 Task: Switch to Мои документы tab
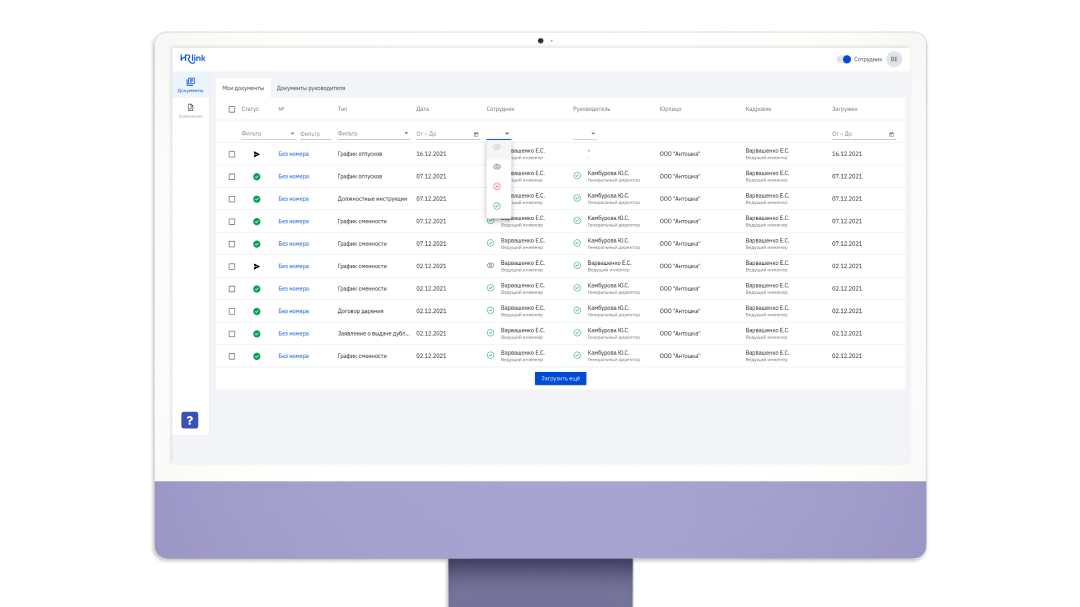point(243,88)
